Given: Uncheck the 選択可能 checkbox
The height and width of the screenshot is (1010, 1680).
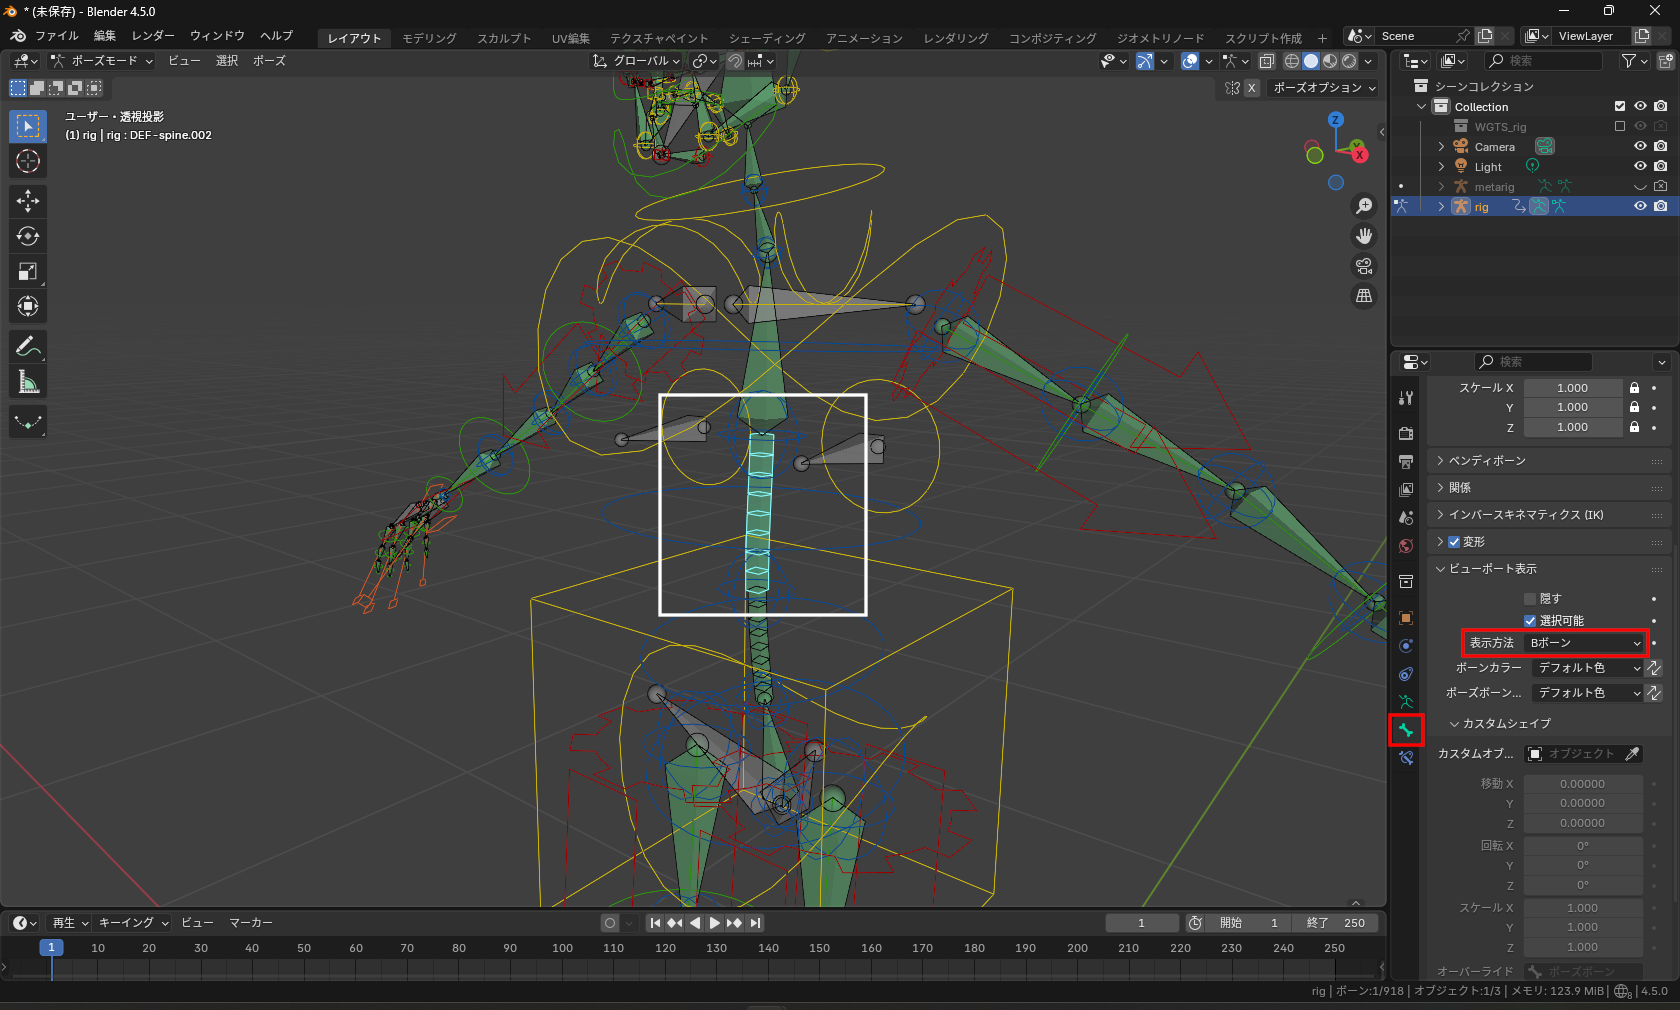Looking at the screenshot, I should (x=1530, y=621).
